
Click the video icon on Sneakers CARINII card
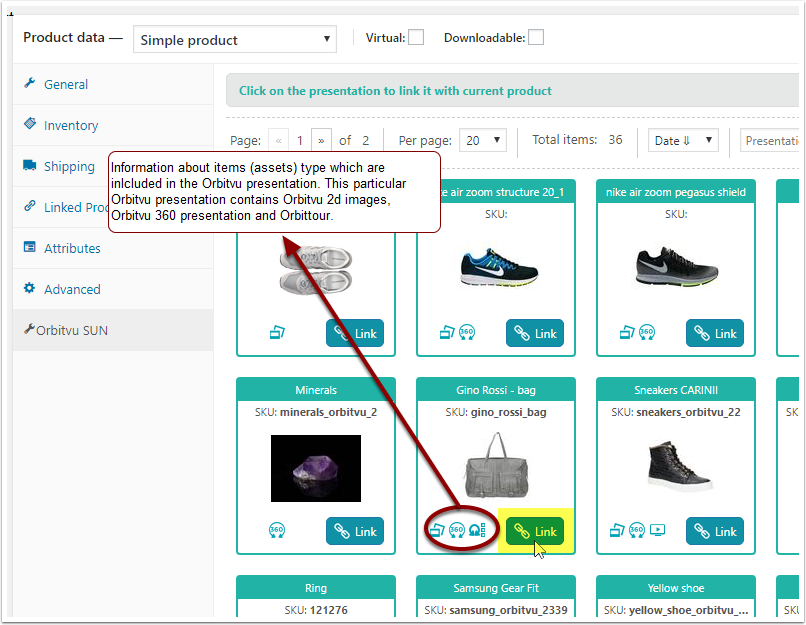(657, 529)
